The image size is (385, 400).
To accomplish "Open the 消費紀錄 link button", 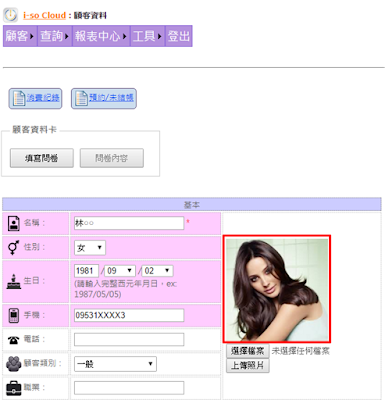I will coord(35,98).
